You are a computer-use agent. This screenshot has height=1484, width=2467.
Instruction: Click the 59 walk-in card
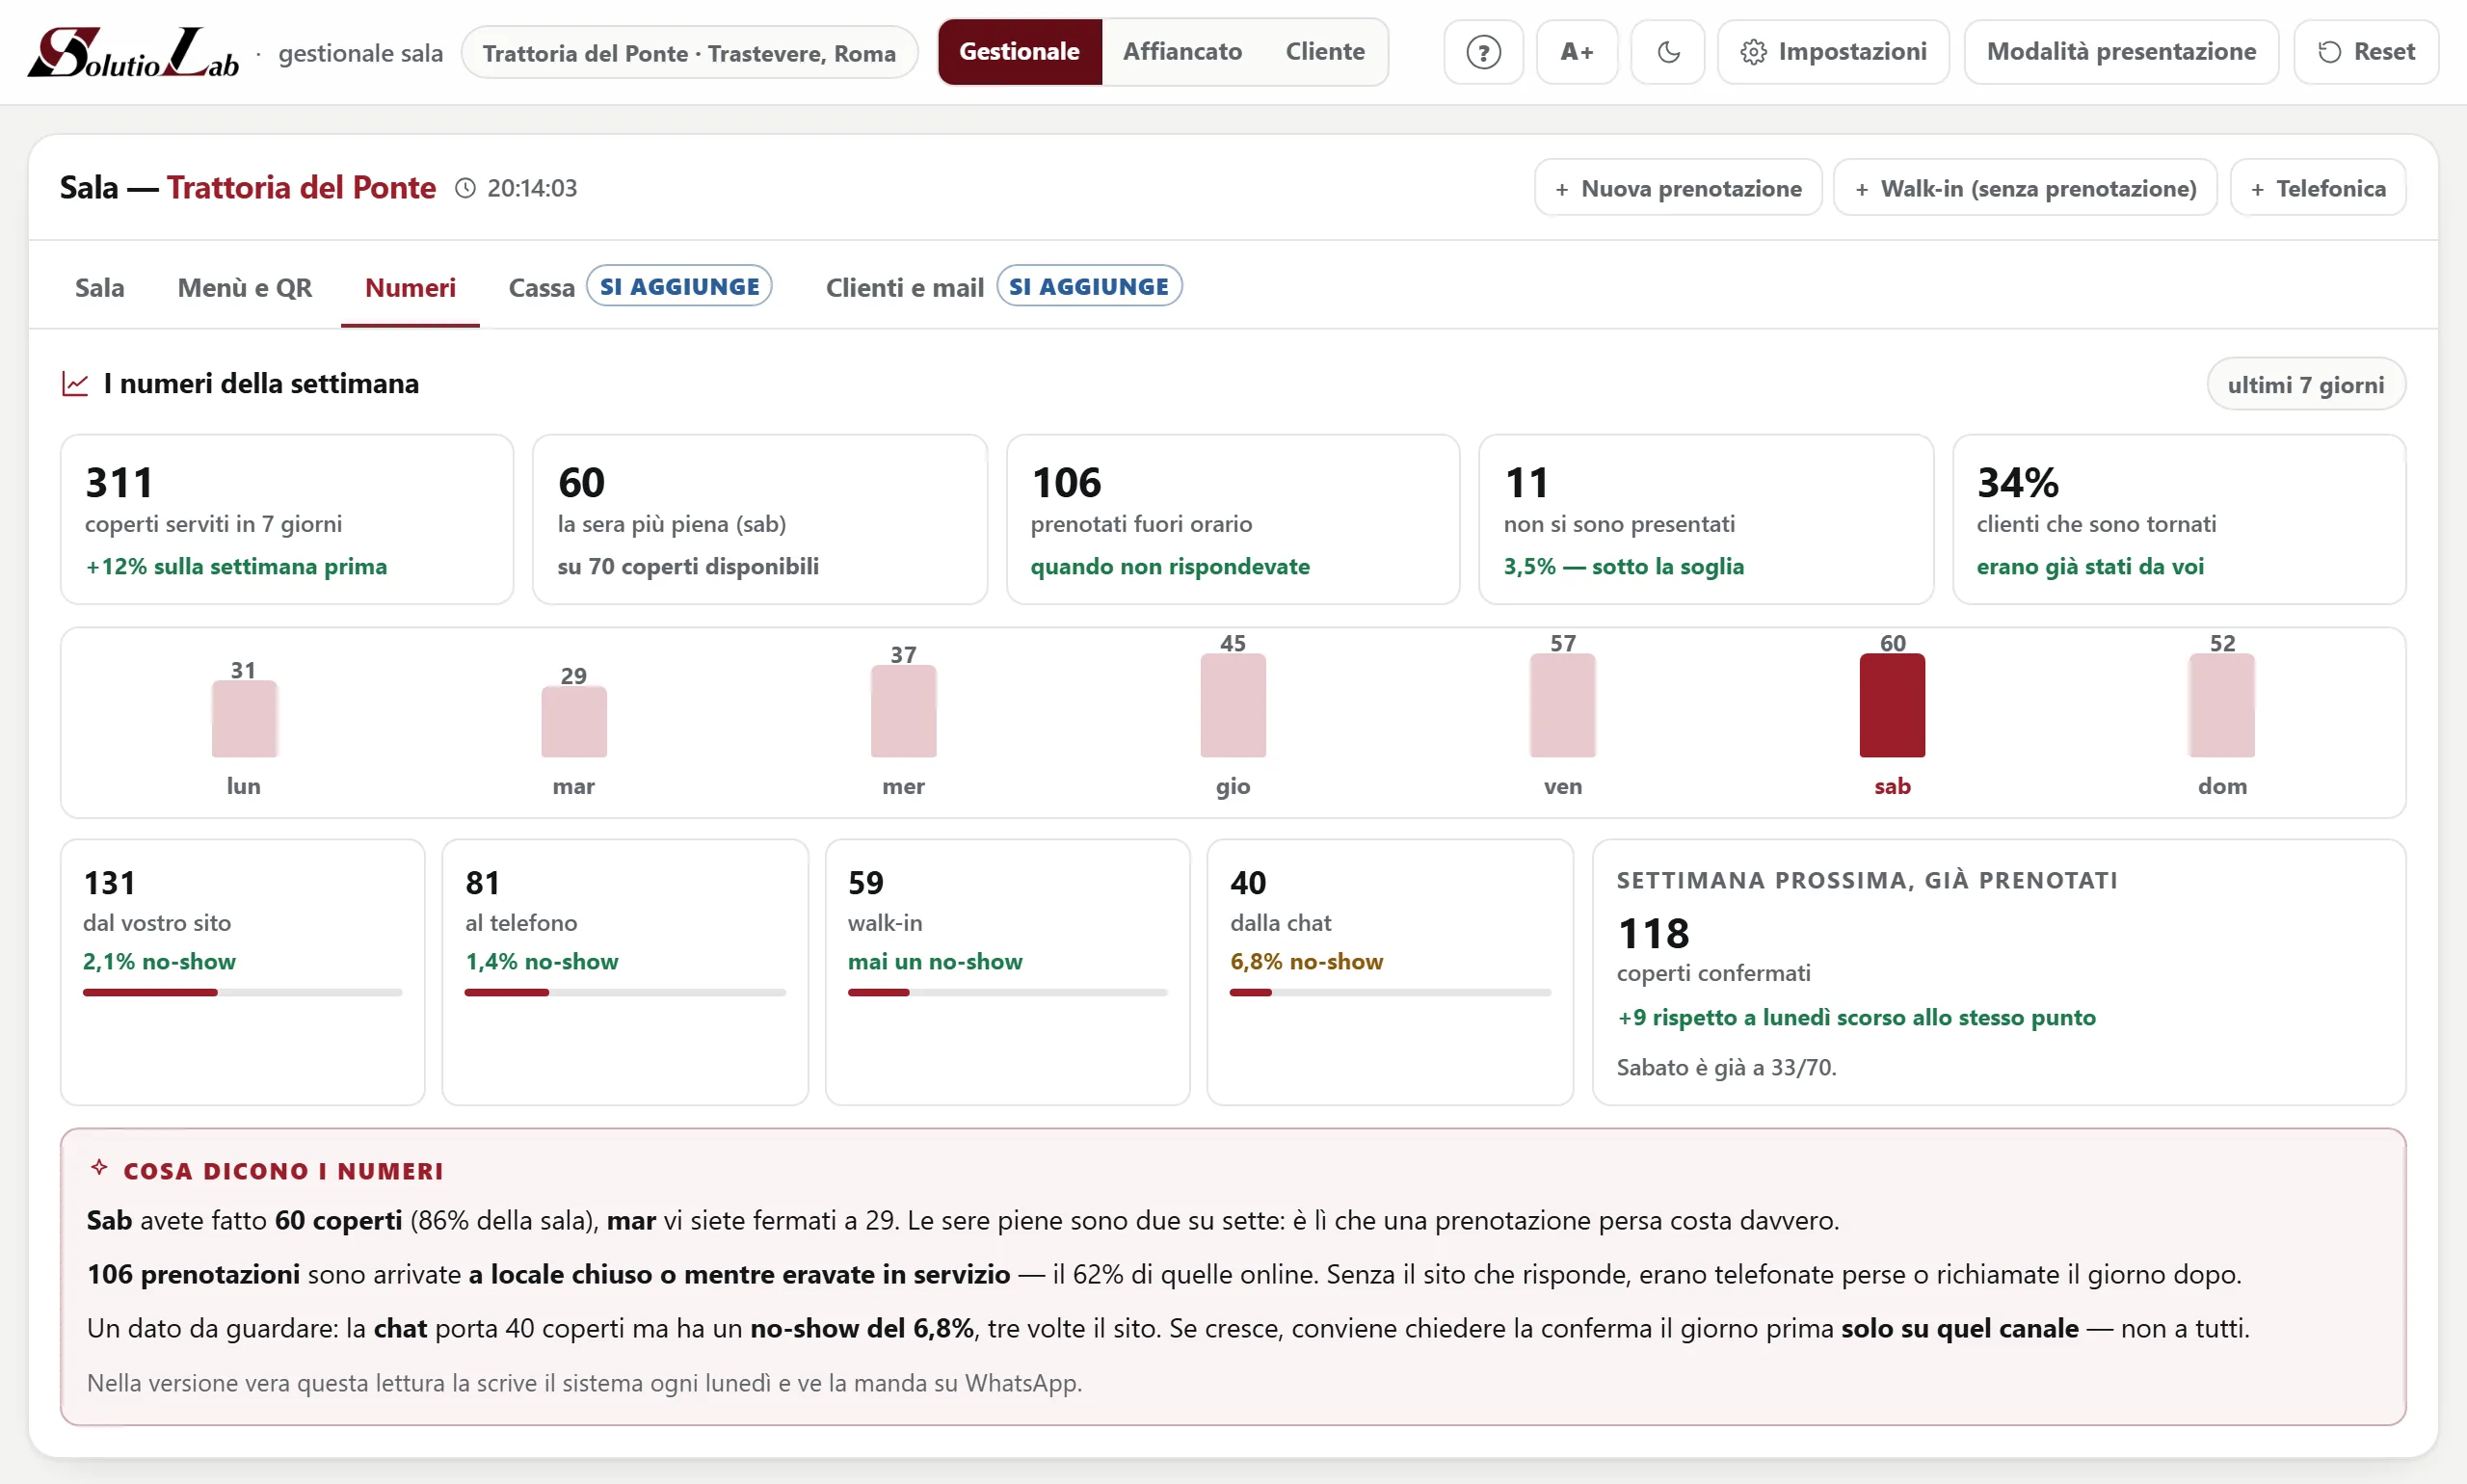[1008, 972]
